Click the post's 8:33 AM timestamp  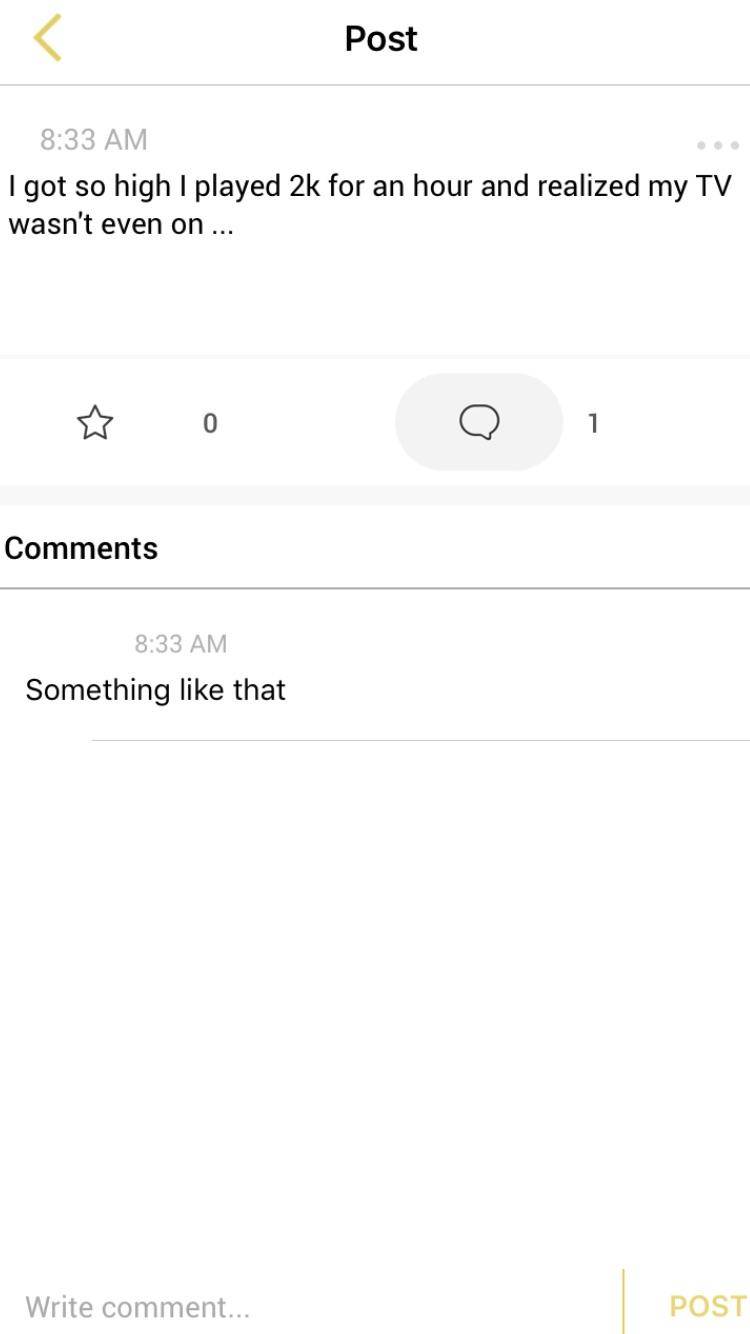tap(94, 139)
